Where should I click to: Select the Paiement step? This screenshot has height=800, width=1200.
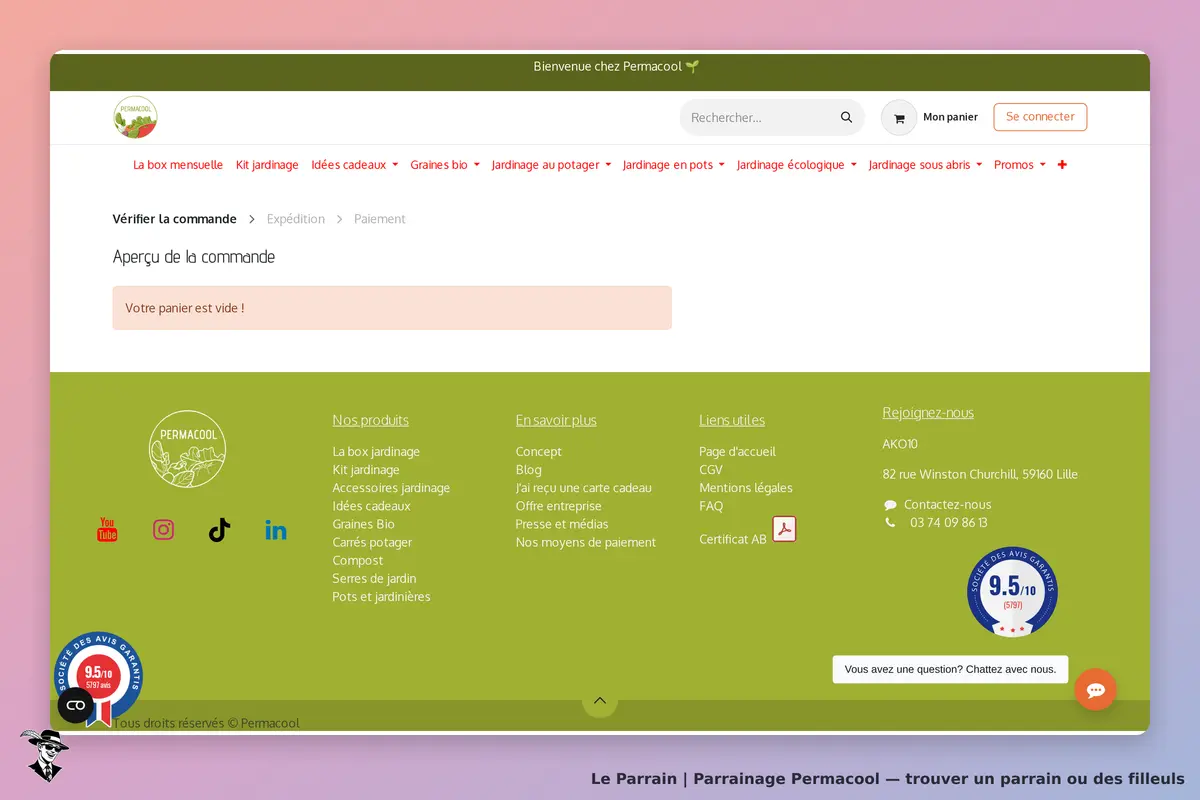click(380, 219)
